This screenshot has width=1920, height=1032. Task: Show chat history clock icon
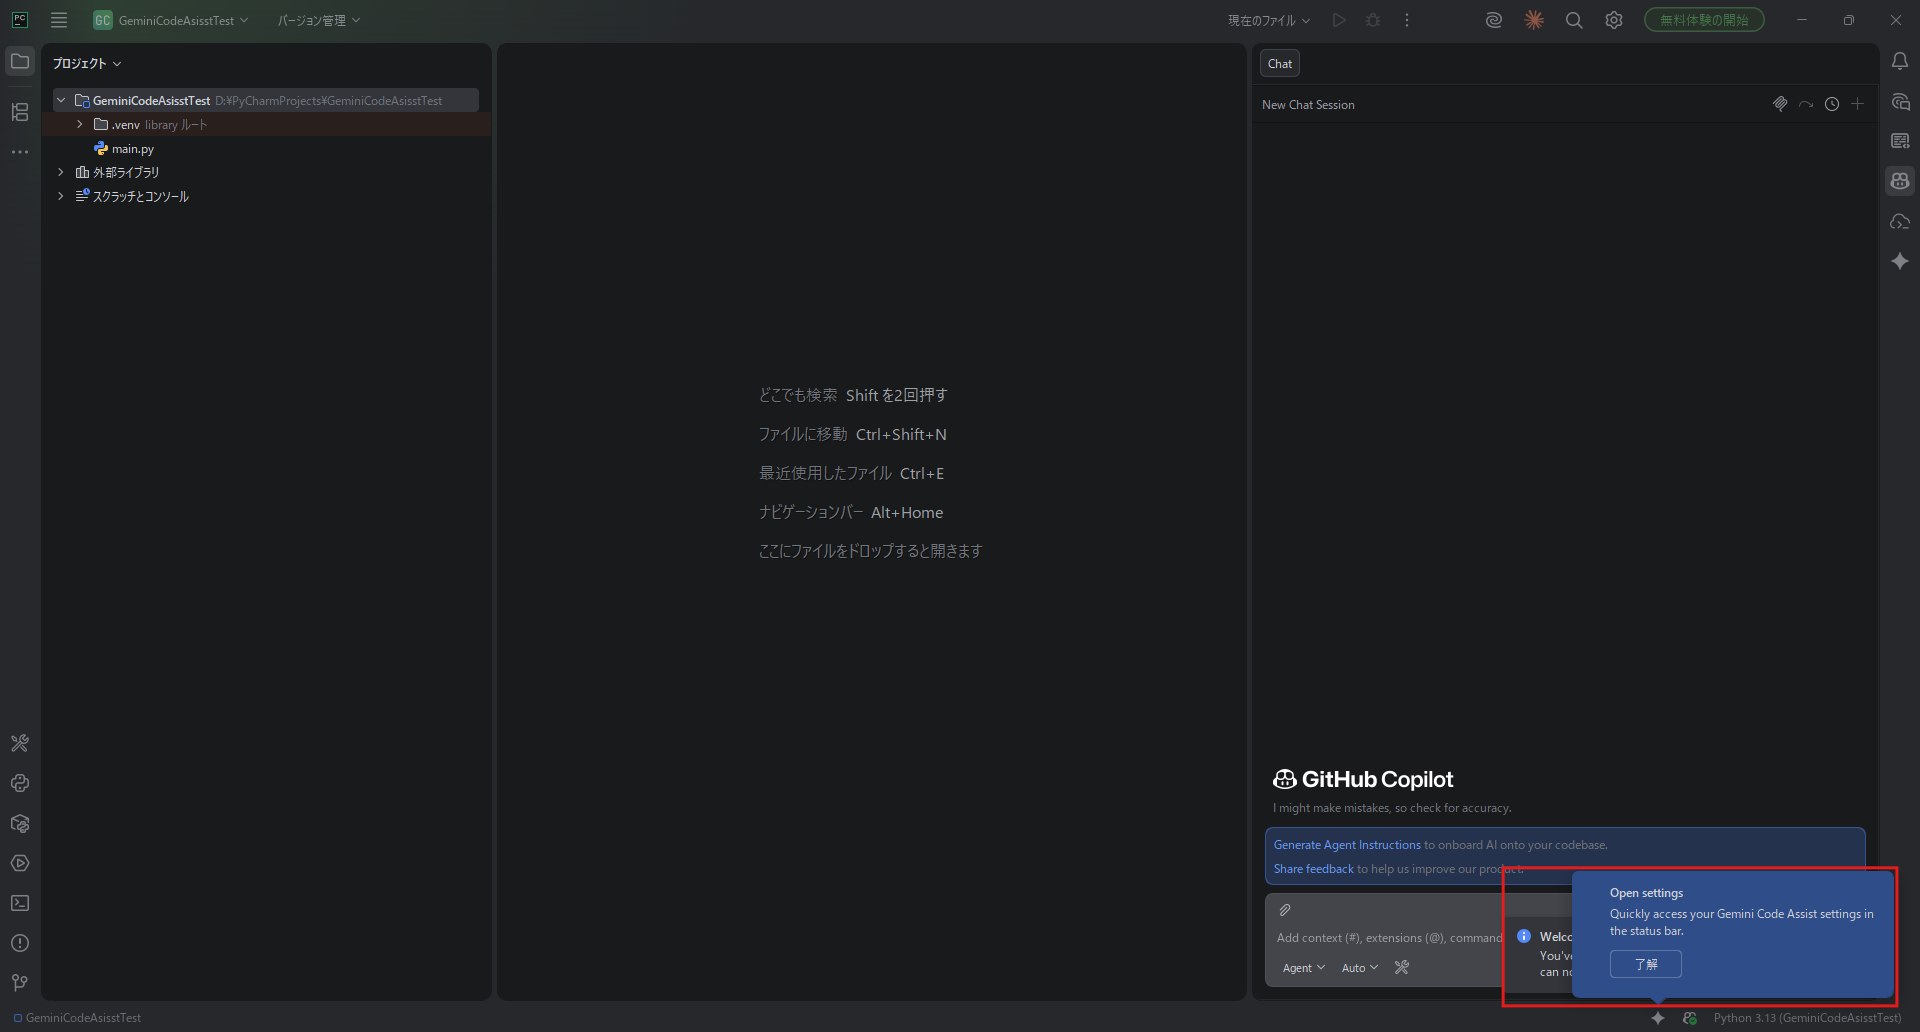(1831, 104)
